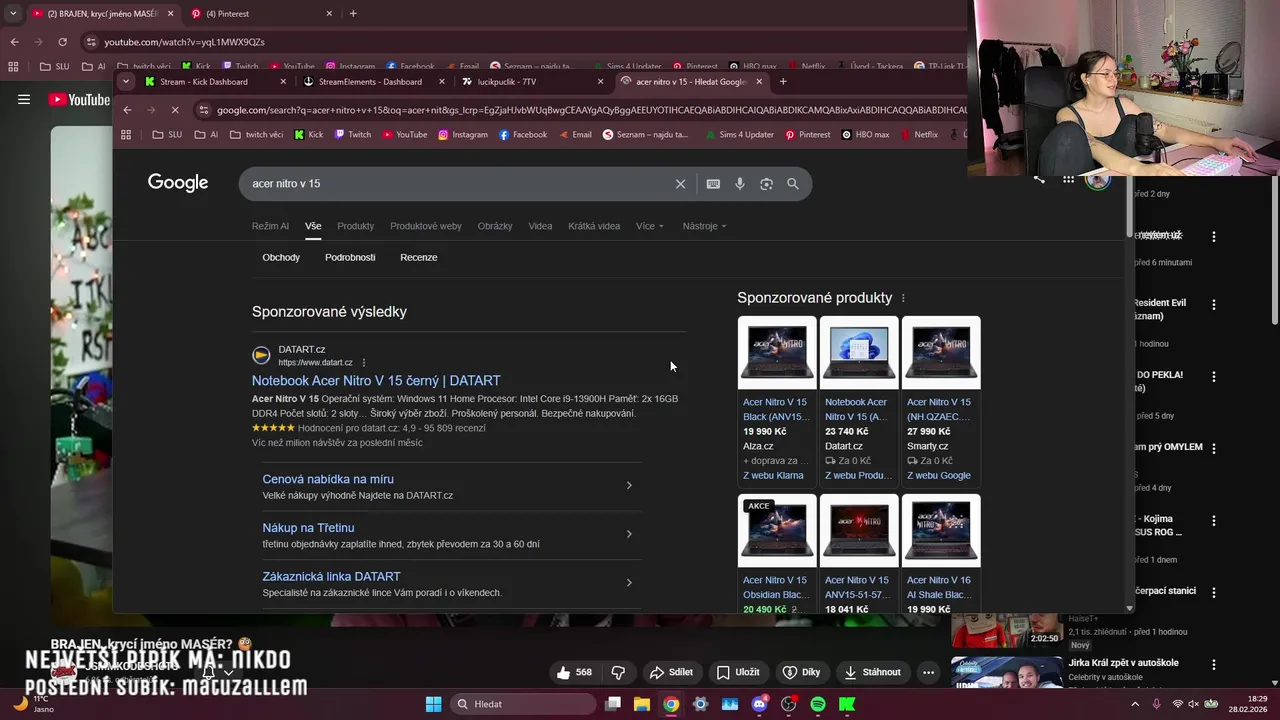Click the Uložit save button
Screen dimensions: 1280x720
(x=737, y=672)
